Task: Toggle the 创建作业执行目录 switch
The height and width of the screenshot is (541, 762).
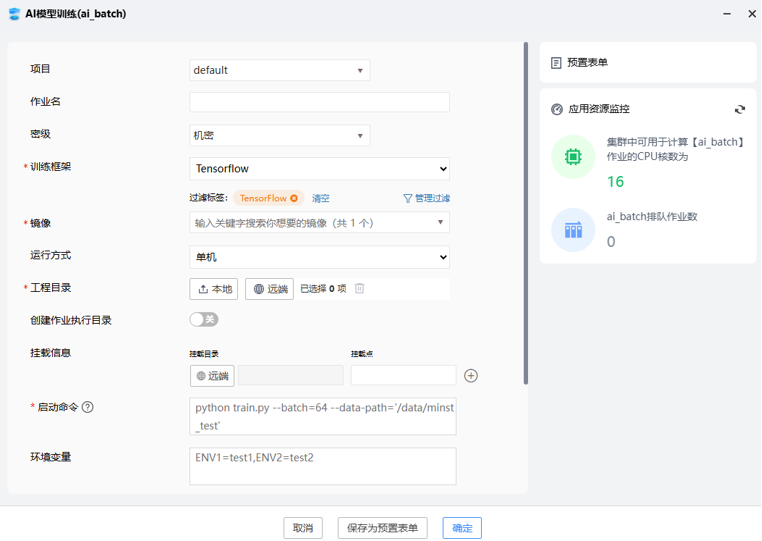Action: [204, 320]
